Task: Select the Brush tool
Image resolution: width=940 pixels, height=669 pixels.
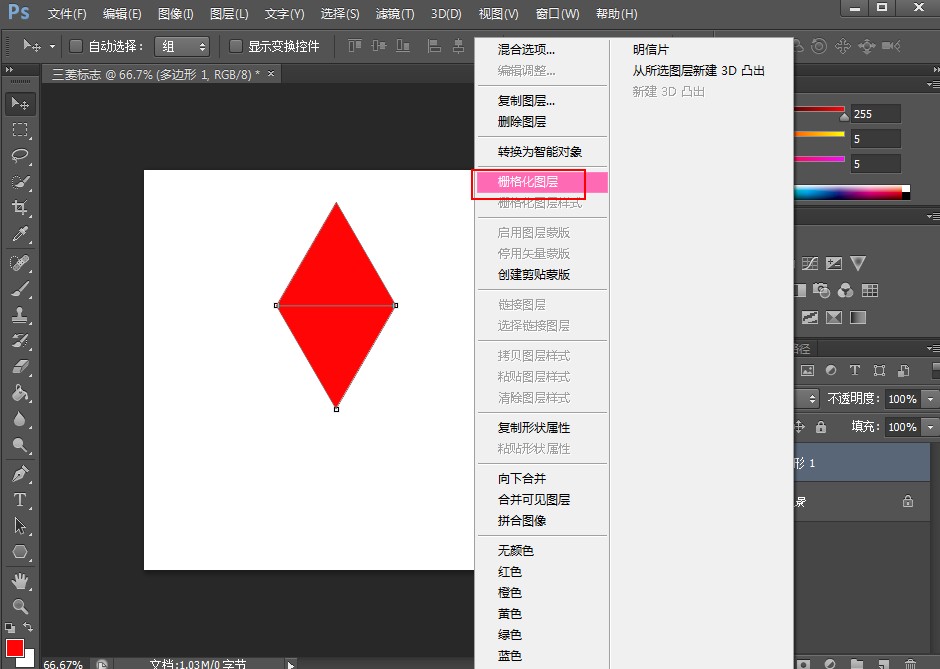Action: tap(20, 289)
